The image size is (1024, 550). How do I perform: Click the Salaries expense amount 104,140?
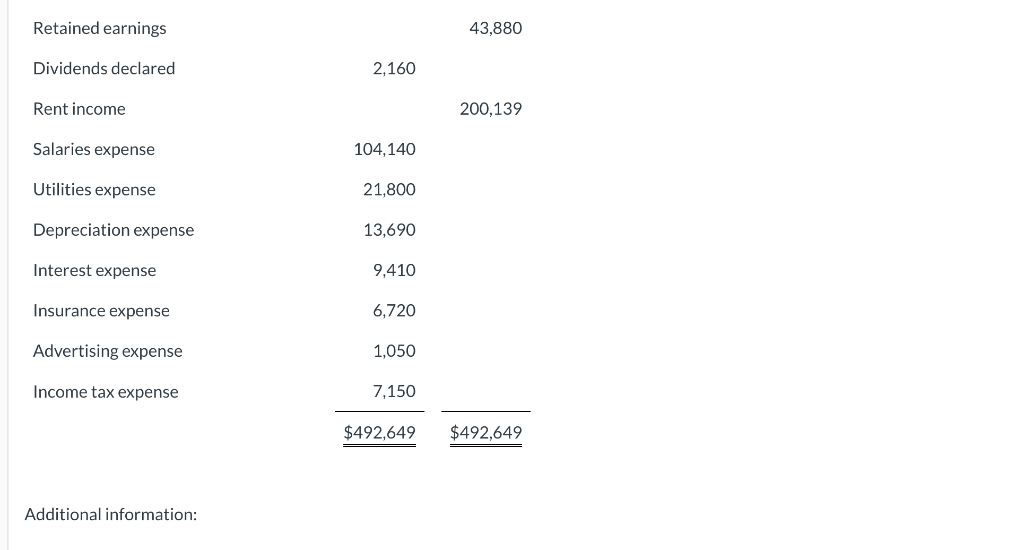click(385, 150)
